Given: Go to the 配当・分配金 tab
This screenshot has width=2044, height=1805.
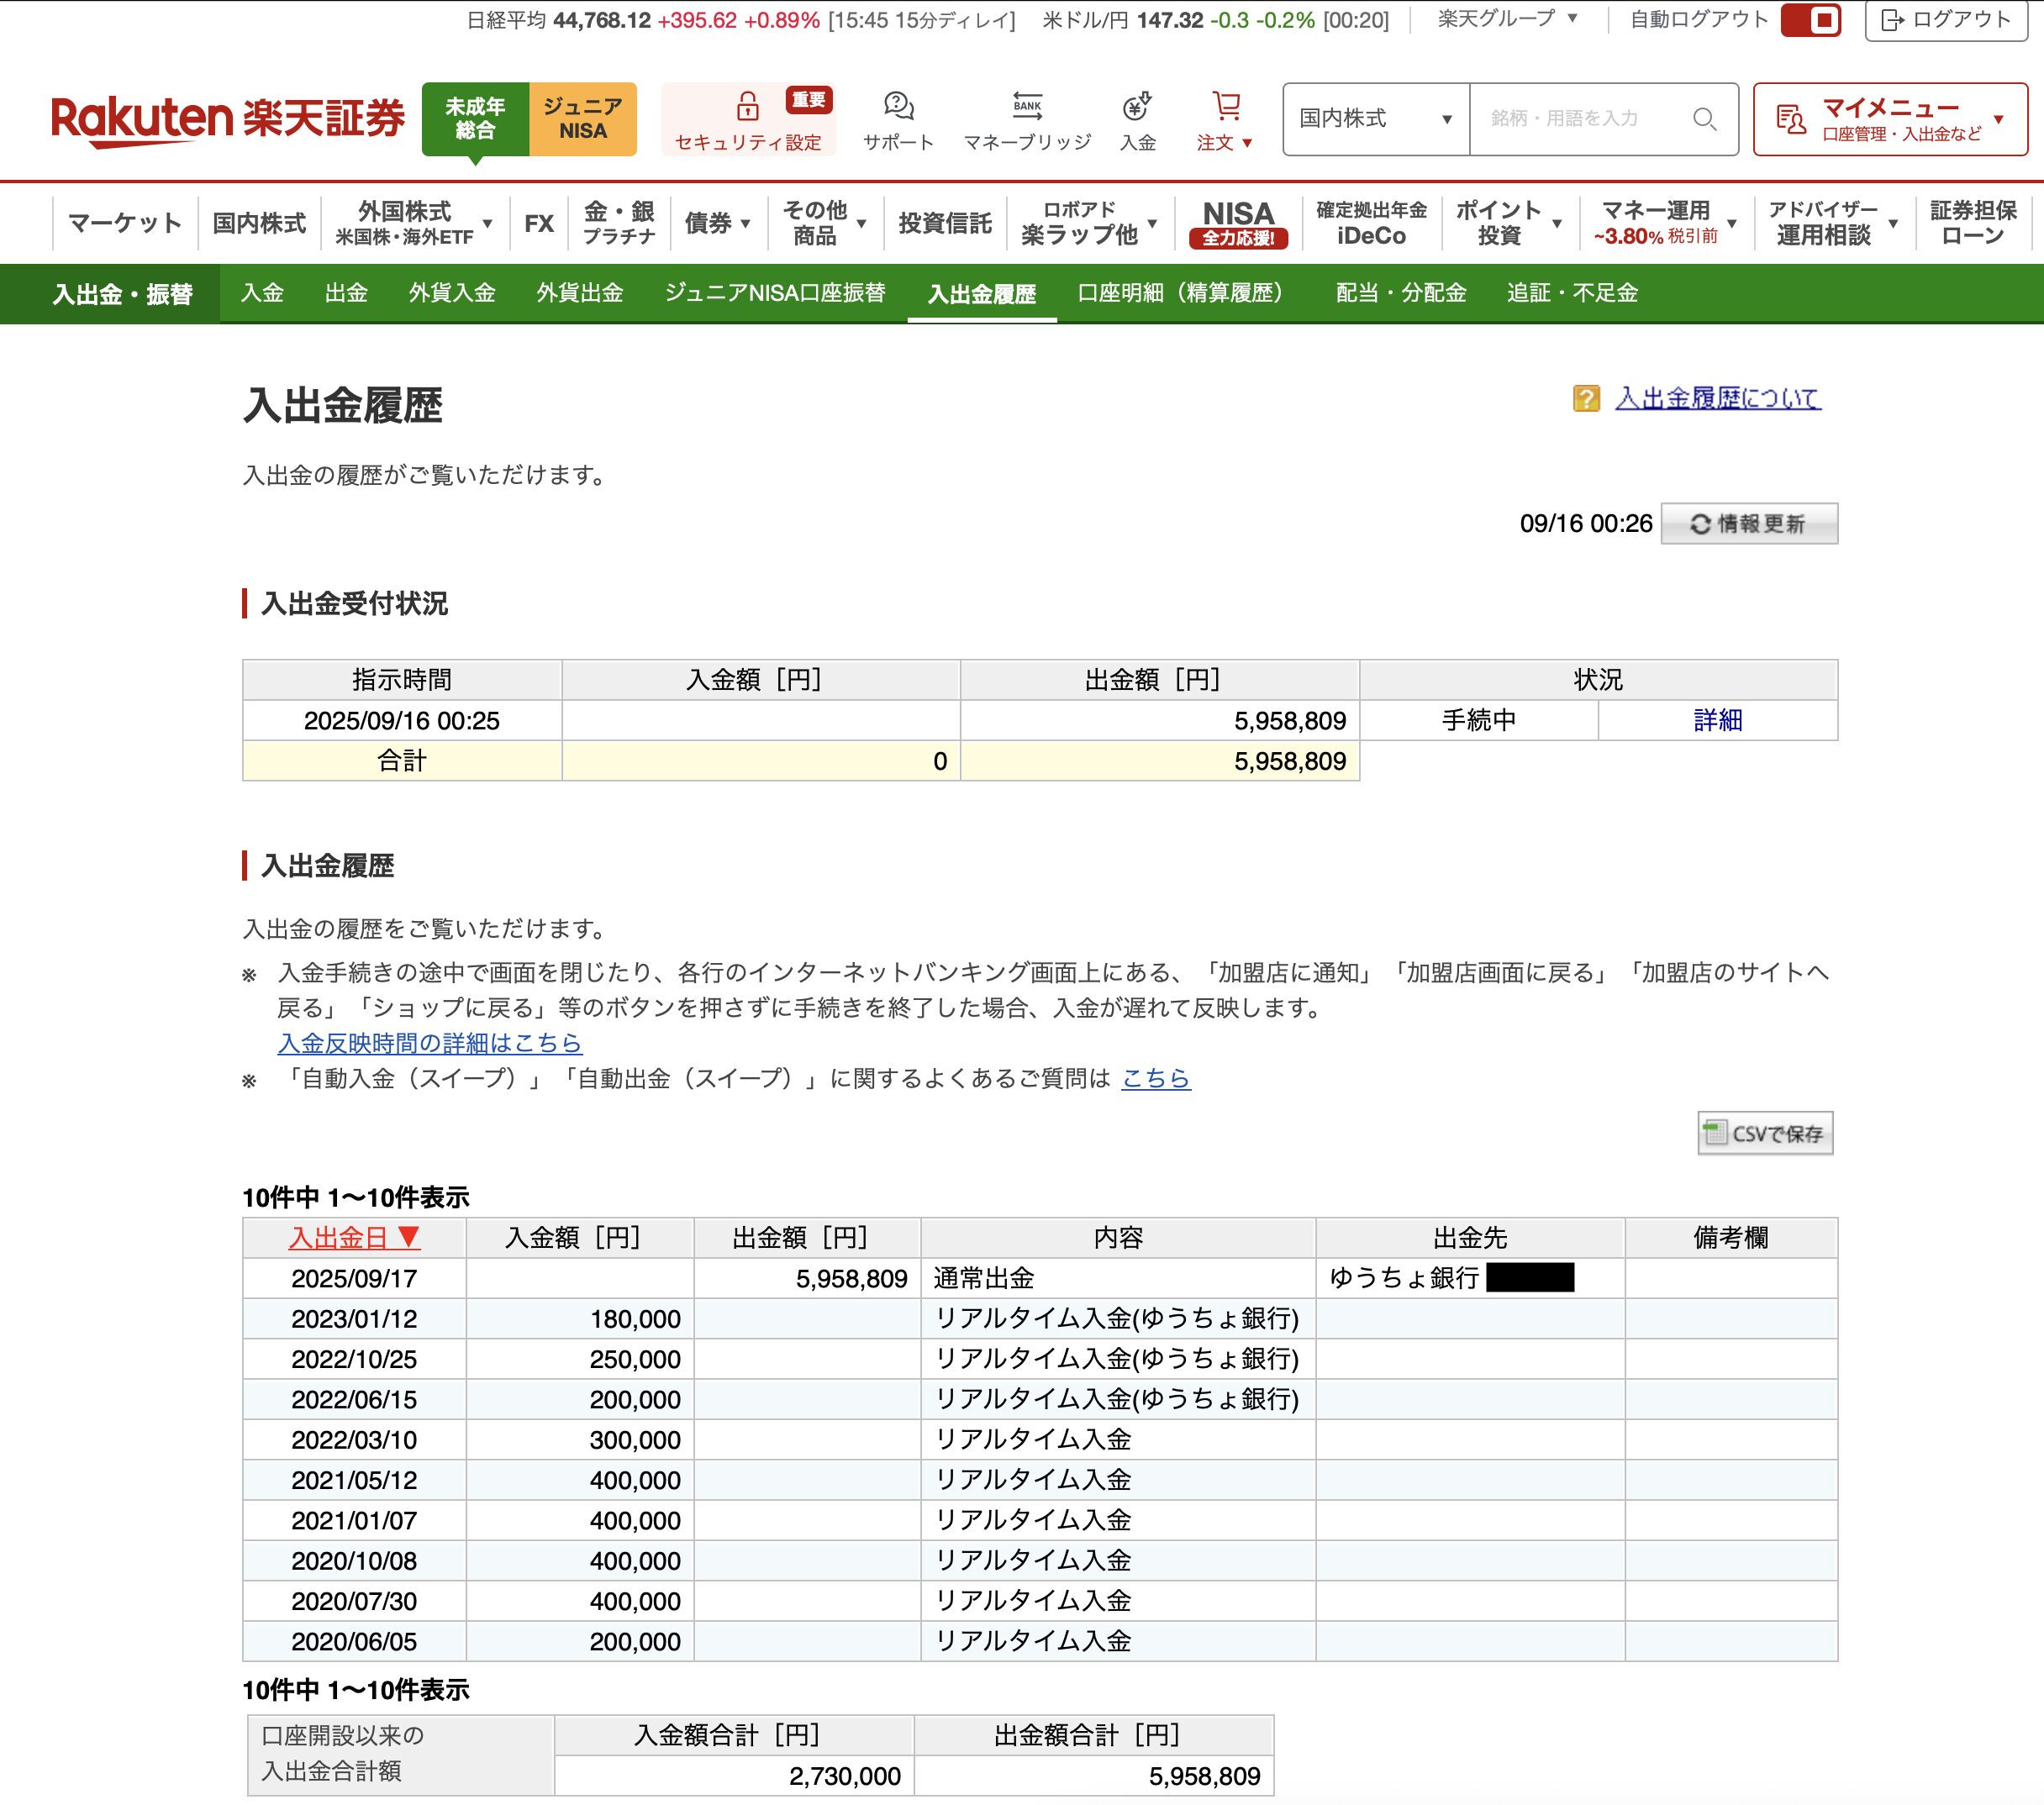Looking at the screenshot, I should click(x=1400, y=293).
